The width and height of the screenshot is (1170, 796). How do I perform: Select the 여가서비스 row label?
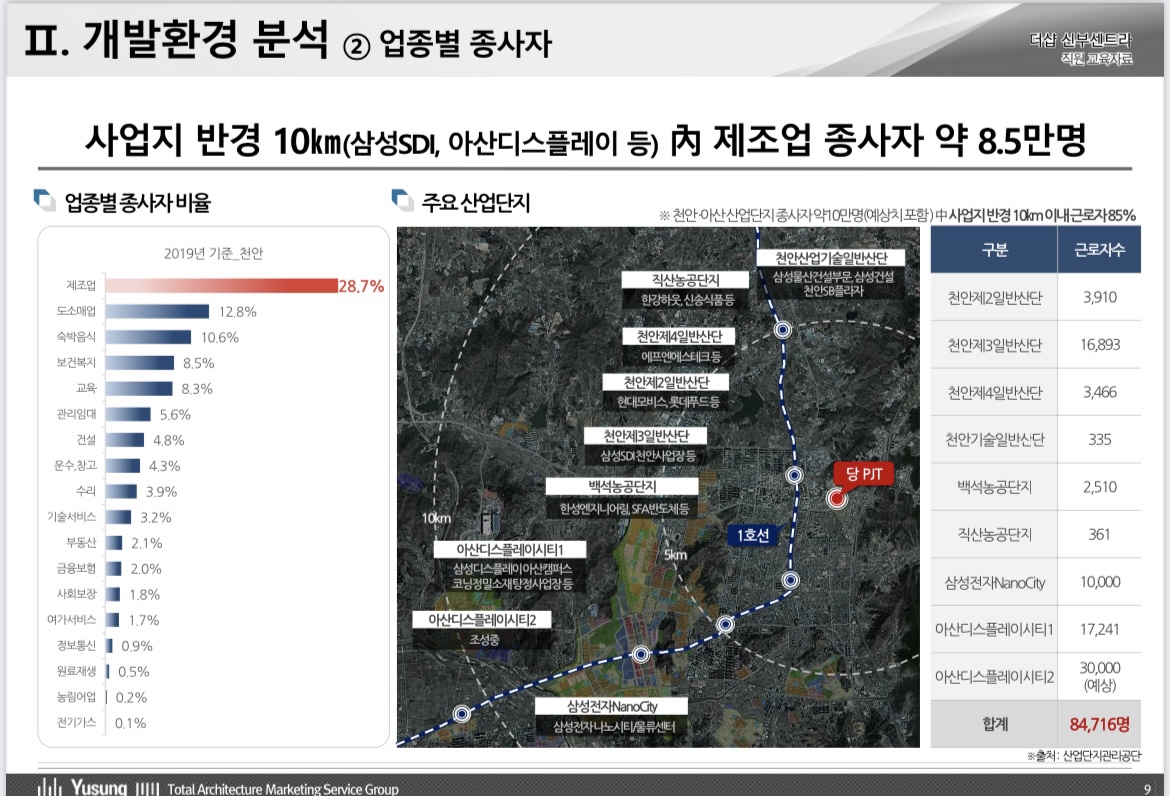pyautogui.click(x=72, y=619)
